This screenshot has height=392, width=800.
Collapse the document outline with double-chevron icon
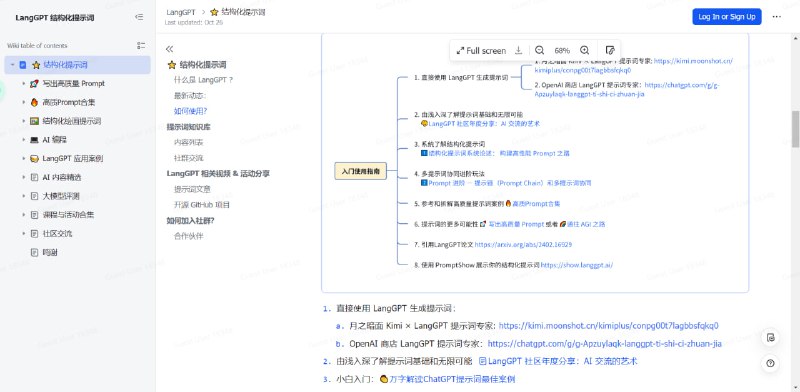tap(169, 49)
